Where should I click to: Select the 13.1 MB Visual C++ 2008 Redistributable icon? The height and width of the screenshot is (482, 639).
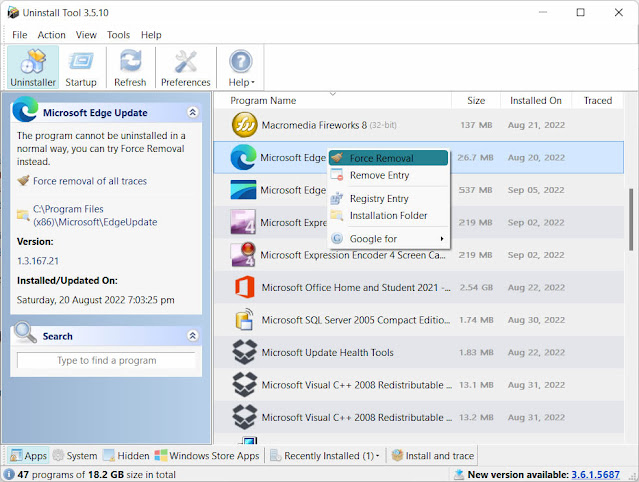tap(245, 385)
